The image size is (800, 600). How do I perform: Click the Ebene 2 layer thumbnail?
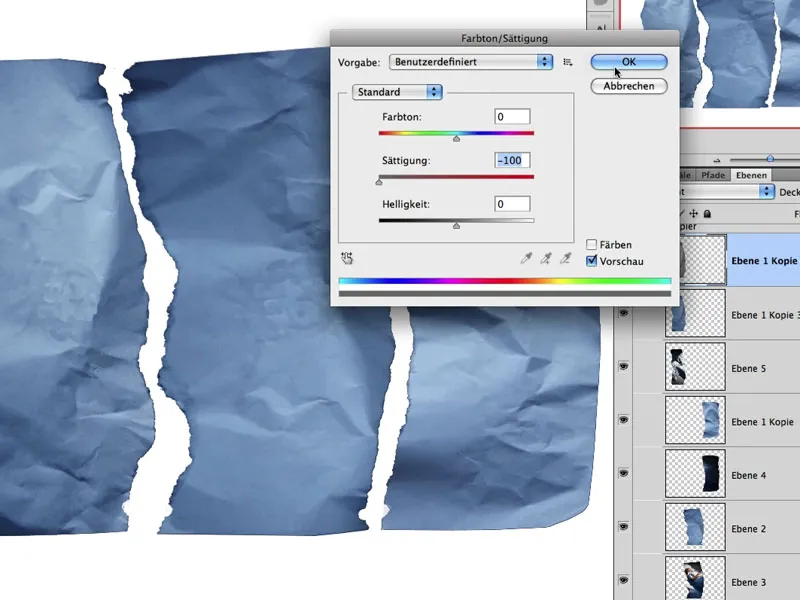pos(695,527)
